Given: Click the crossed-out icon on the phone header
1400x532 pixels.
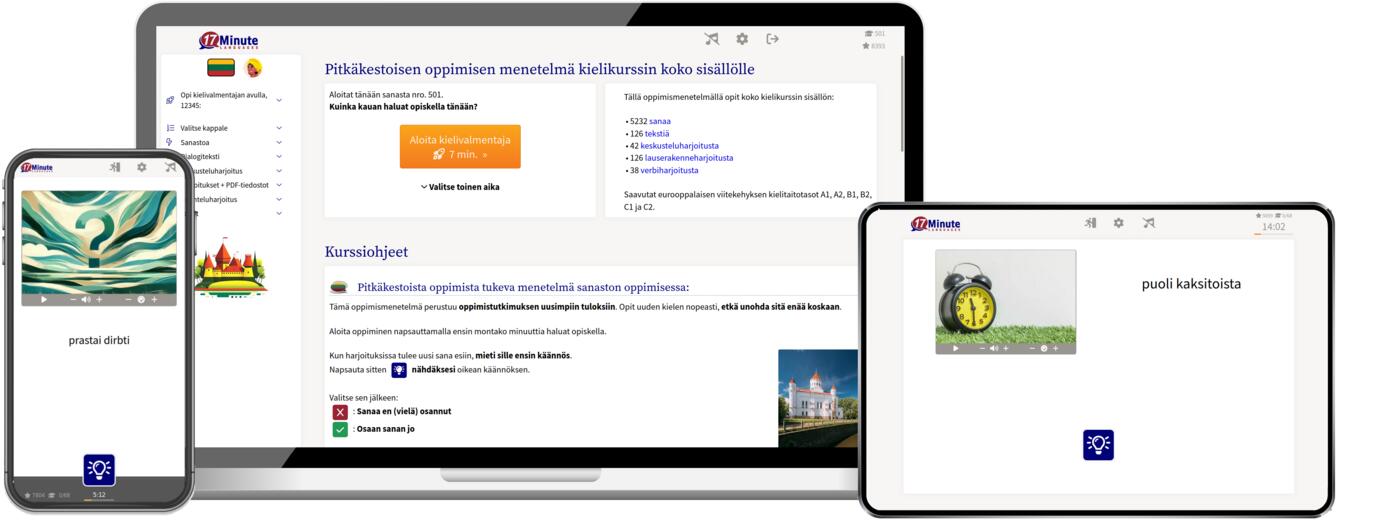Looking at the screenshot, I should tap(170, 168).
